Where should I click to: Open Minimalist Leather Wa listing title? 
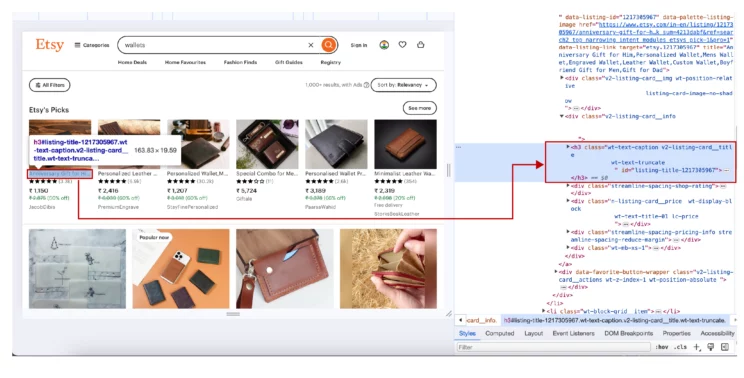405,174
